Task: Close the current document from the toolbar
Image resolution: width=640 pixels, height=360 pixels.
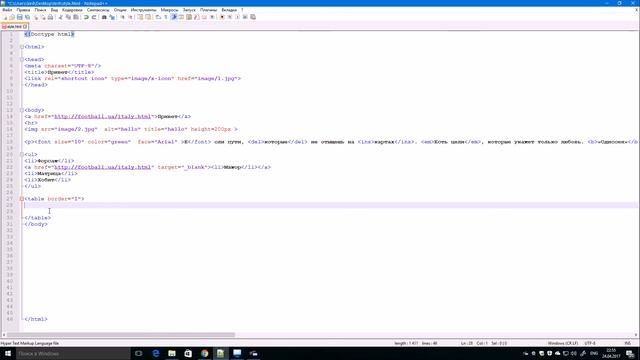Action: pyautogui.click(x=36, y=17)
